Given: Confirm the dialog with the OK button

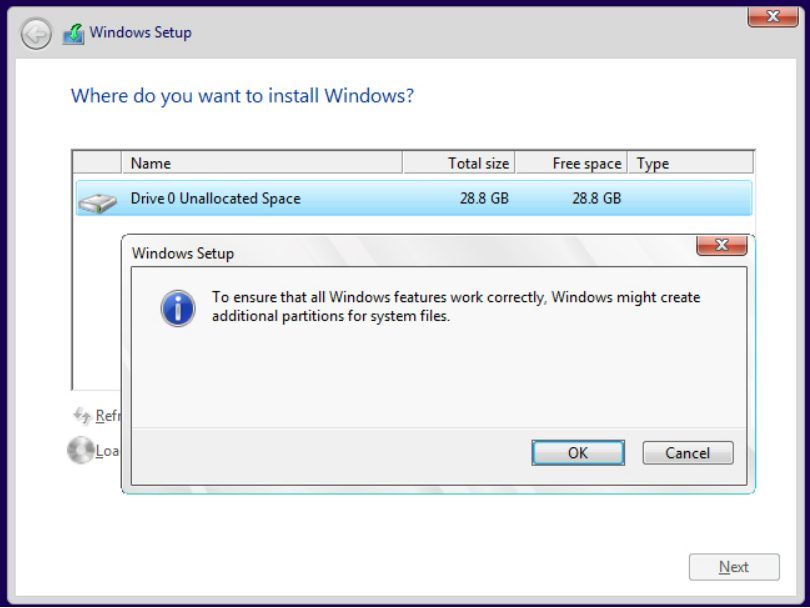Looking at the screenshot, I should point(578,453).
